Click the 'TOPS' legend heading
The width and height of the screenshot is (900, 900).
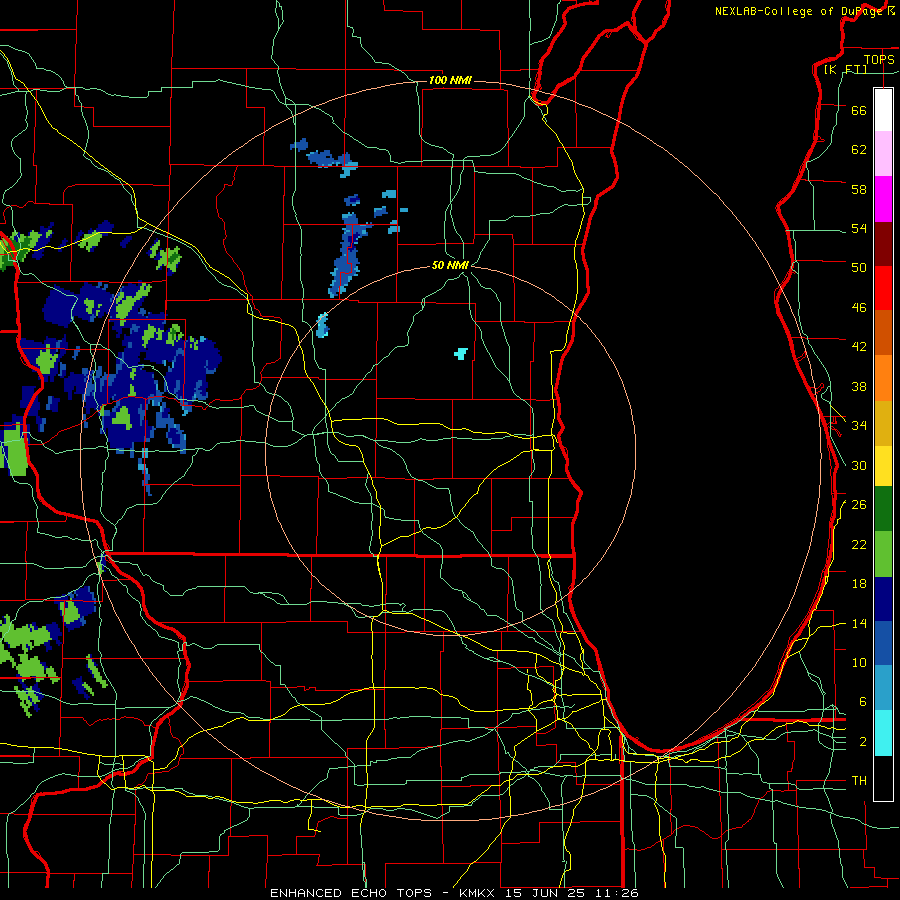coord(879,59)
